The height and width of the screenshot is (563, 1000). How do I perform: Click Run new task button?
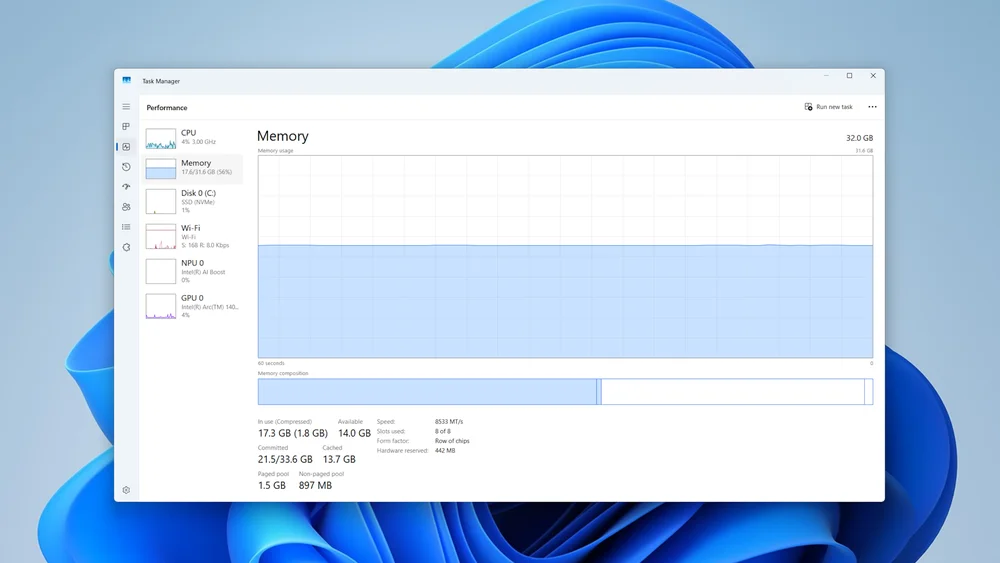click(828, 107)
